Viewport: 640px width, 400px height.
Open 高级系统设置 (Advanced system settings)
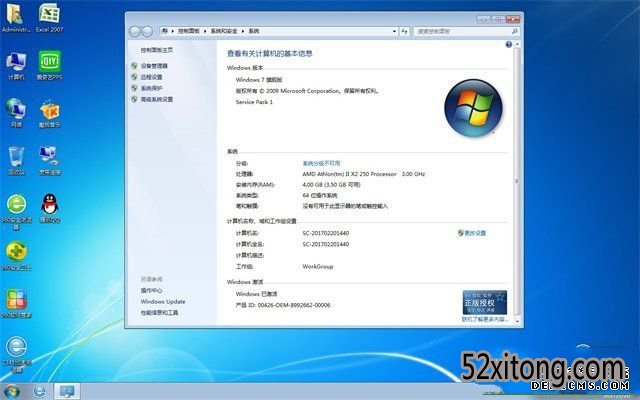coord(157,99)
